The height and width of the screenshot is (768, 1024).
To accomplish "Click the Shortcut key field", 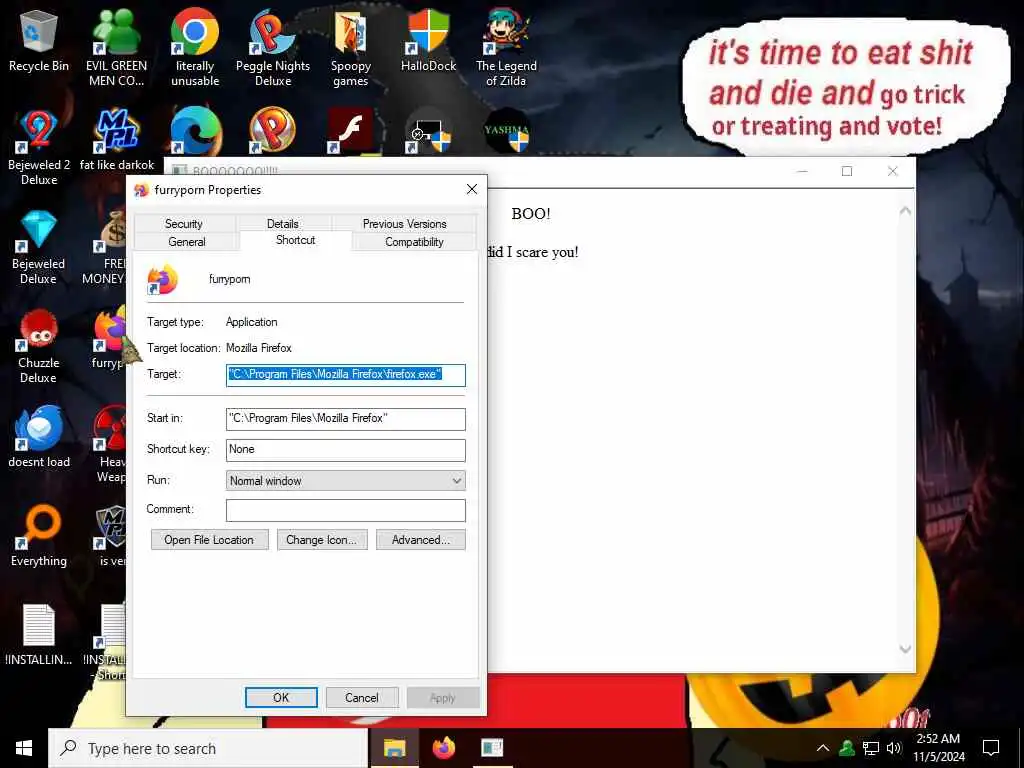I will (345, 449).
